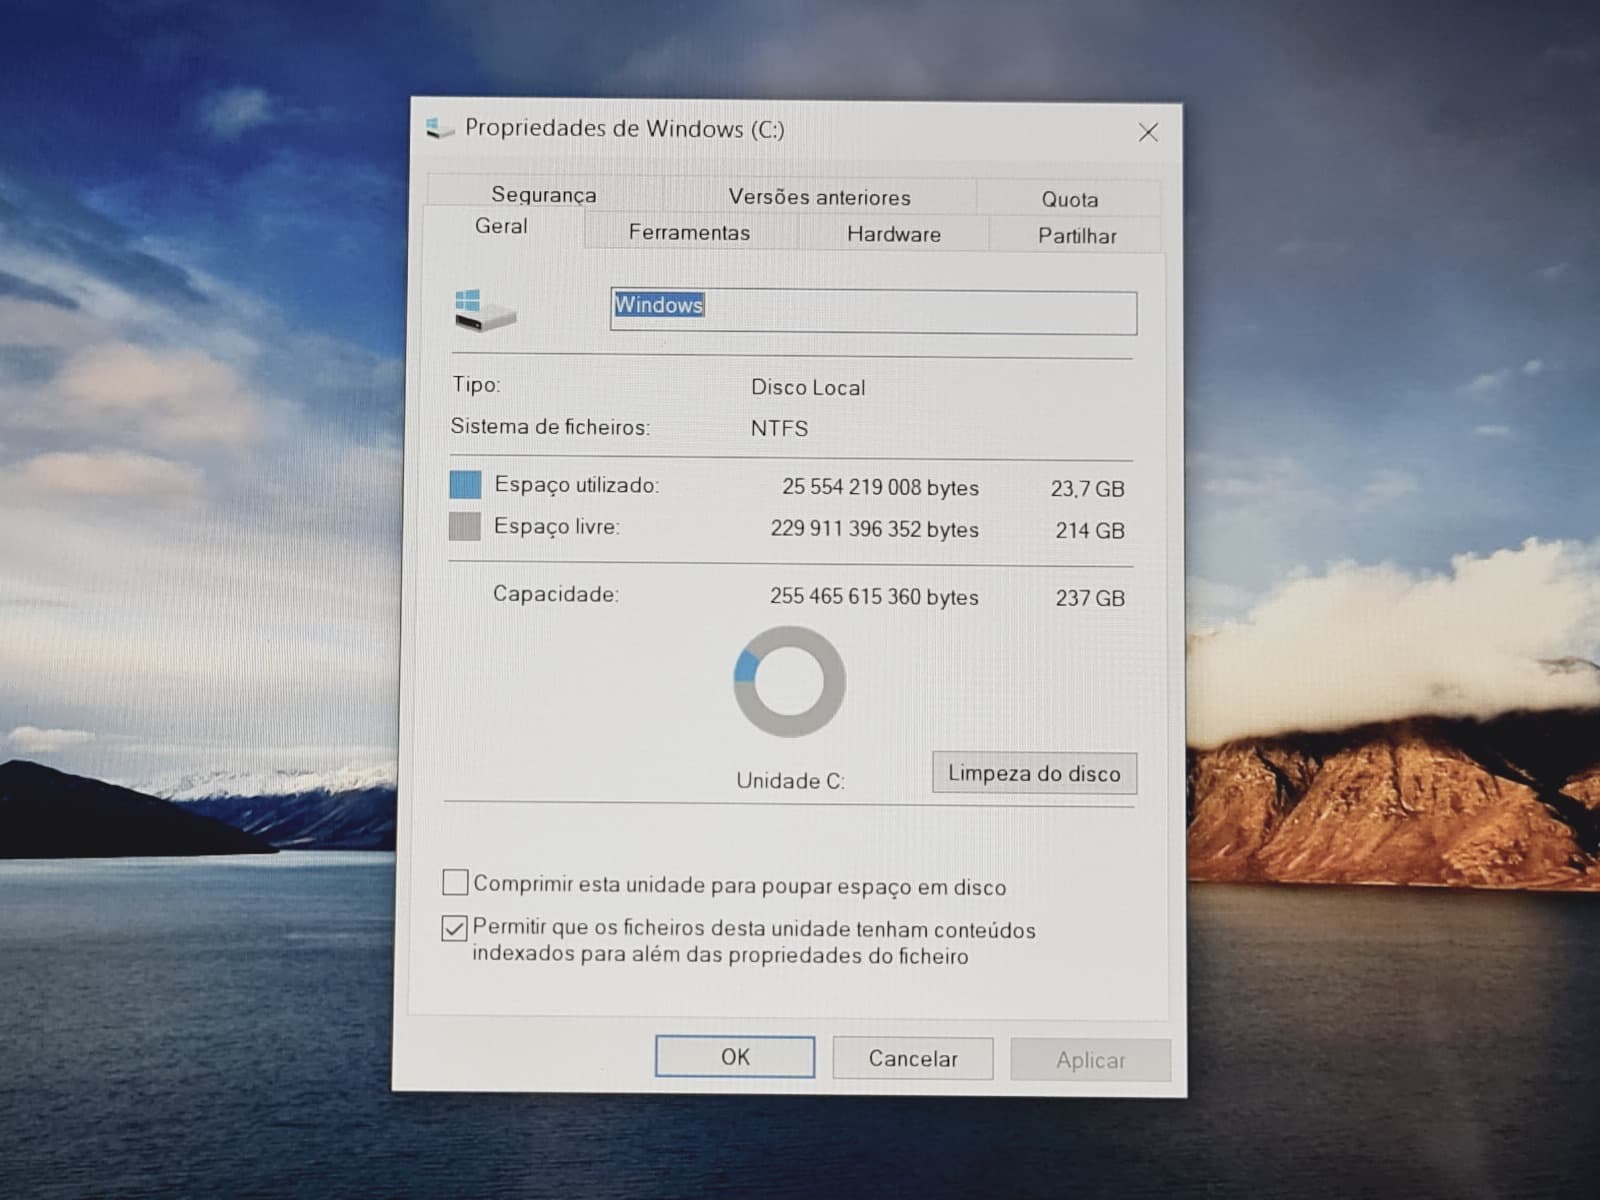Select the Quota tab
The width and height of the screenshot is (1600, 1200).
tap(1069, 199)
